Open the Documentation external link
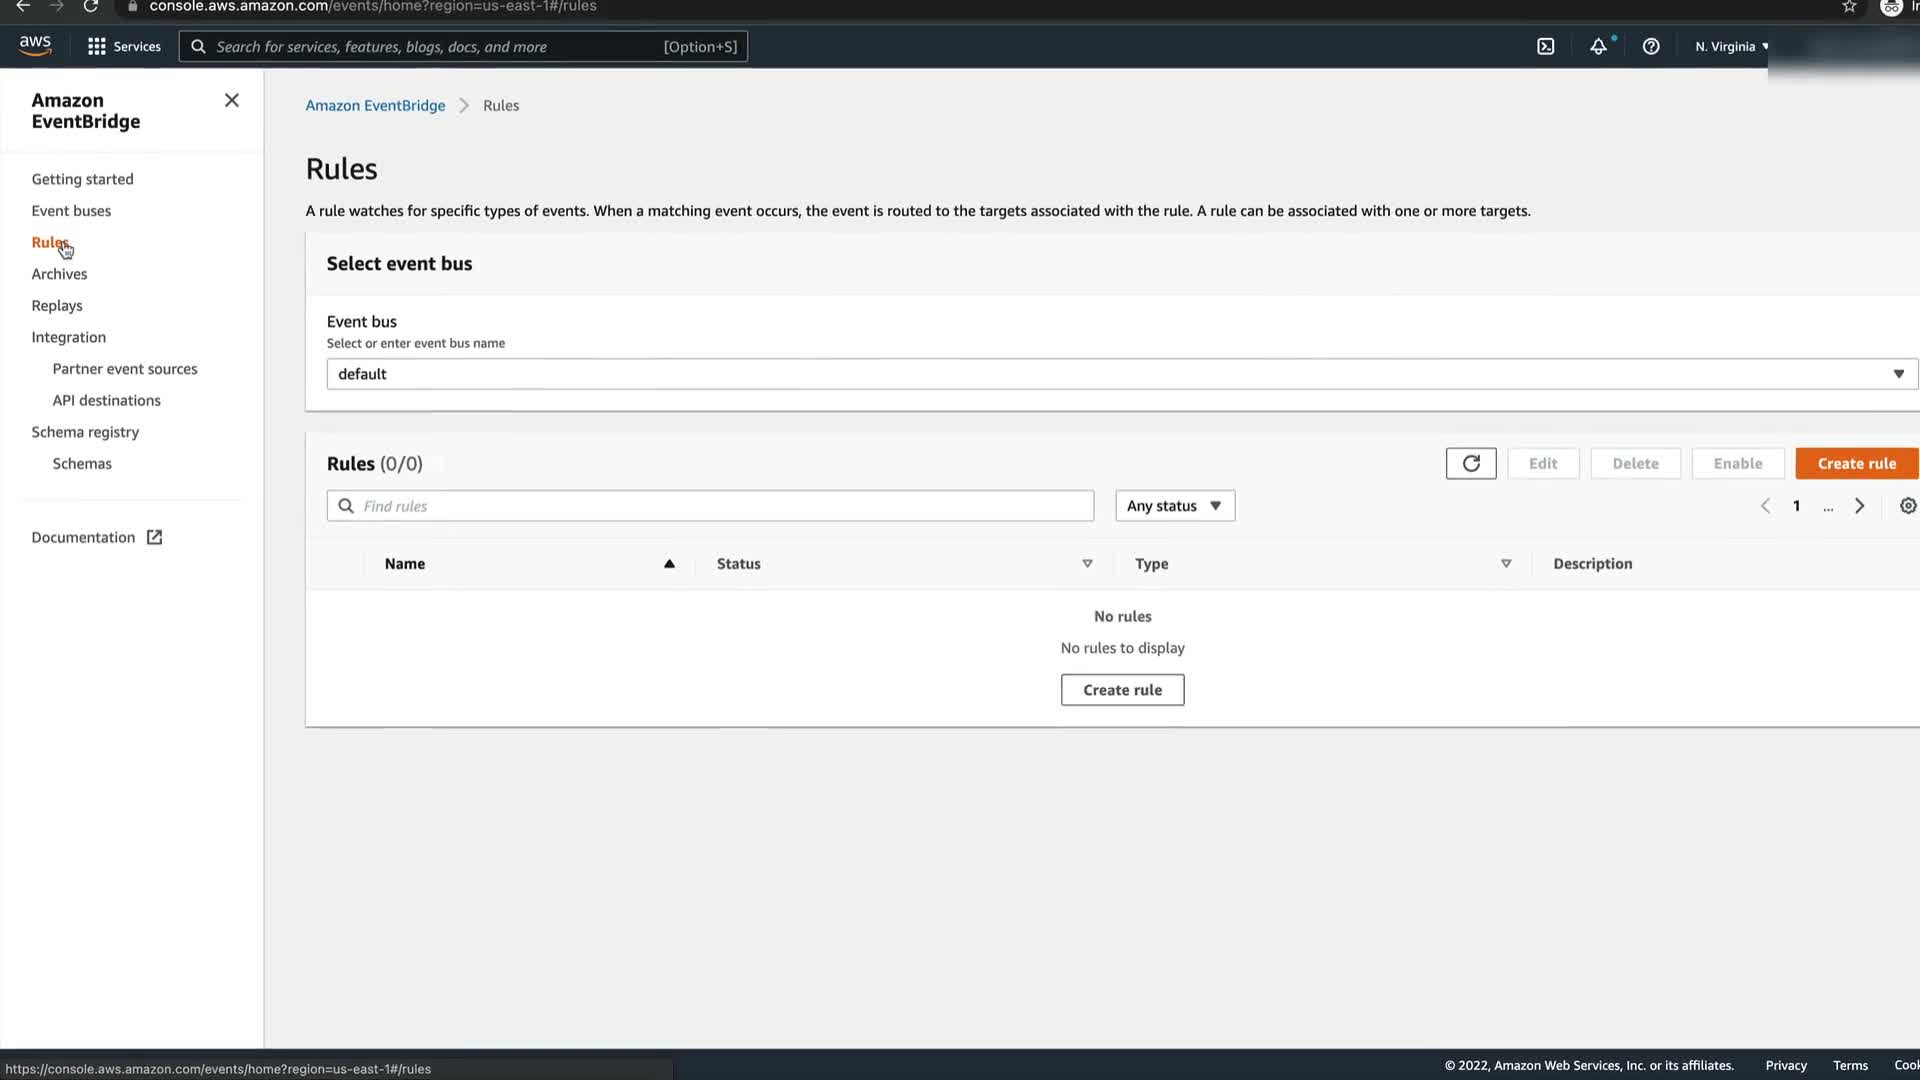Screen dimensions: 1920x1080 [96, 537]
